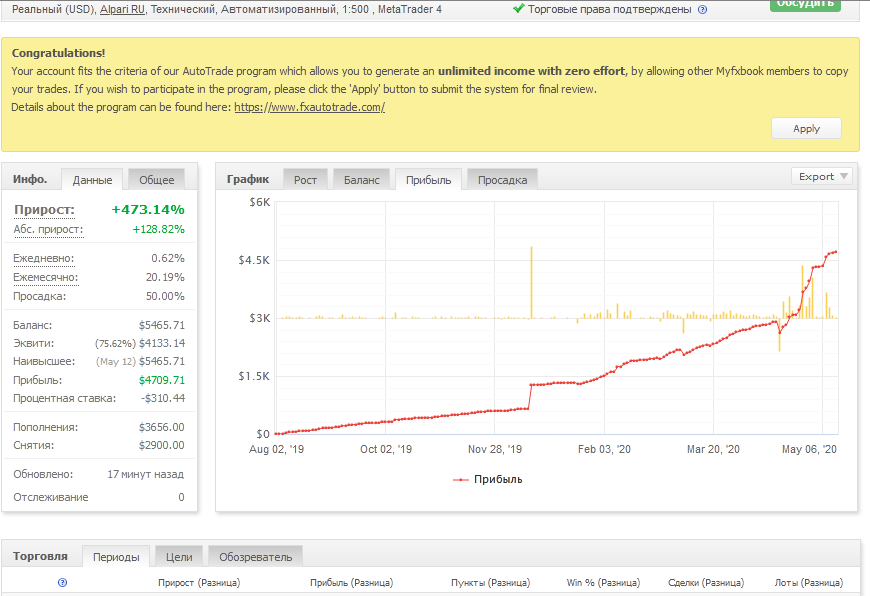Click the Сделки (Разница) column header
The image size is (870, 596).
coord(706,583)
